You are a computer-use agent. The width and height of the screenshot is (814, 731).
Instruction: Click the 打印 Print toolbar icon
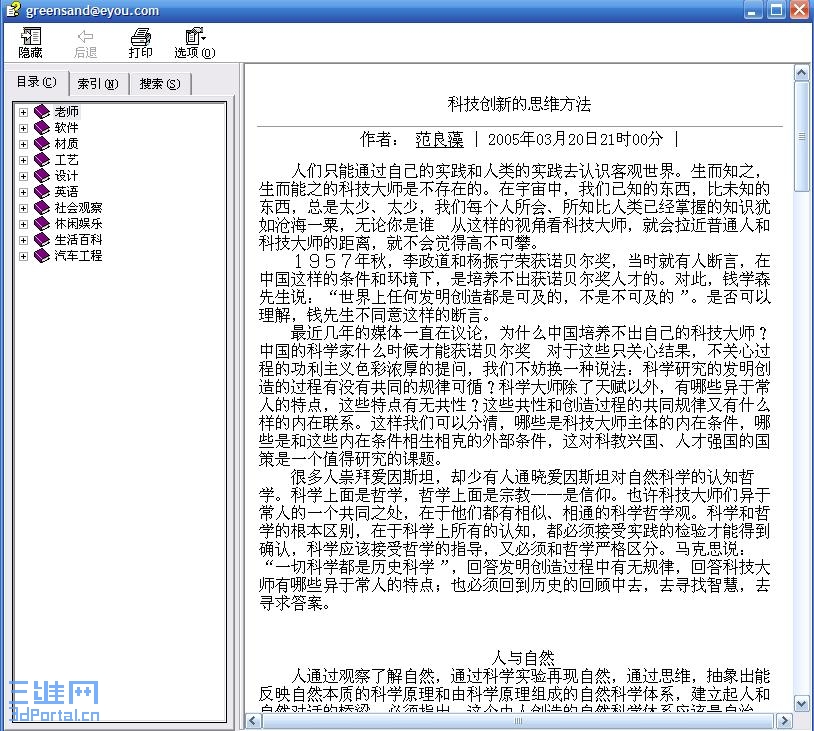(x=140, y=40)
